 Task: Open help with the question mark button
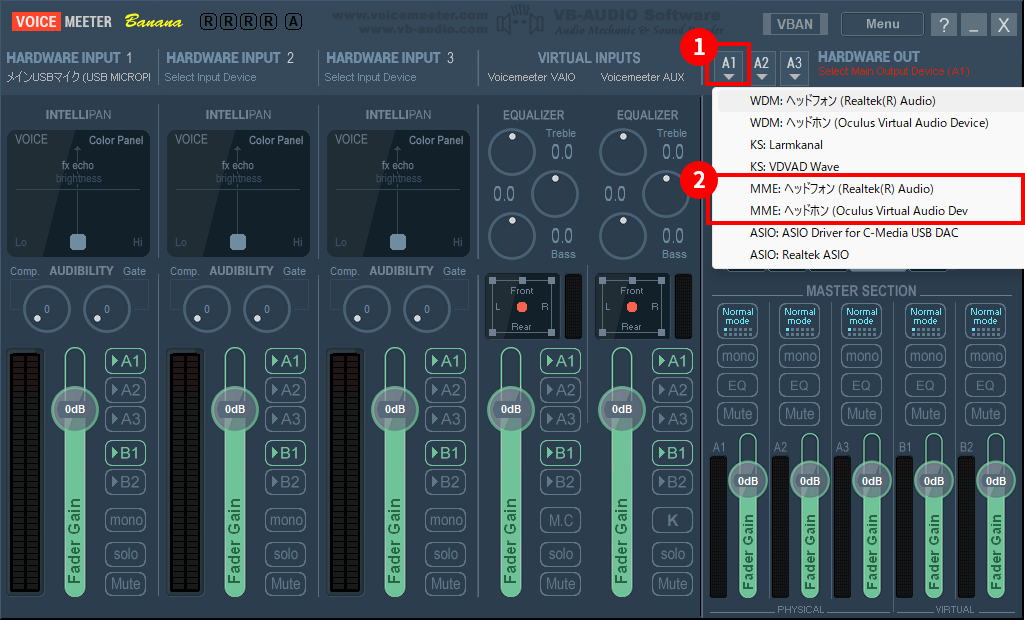(944, 25)
